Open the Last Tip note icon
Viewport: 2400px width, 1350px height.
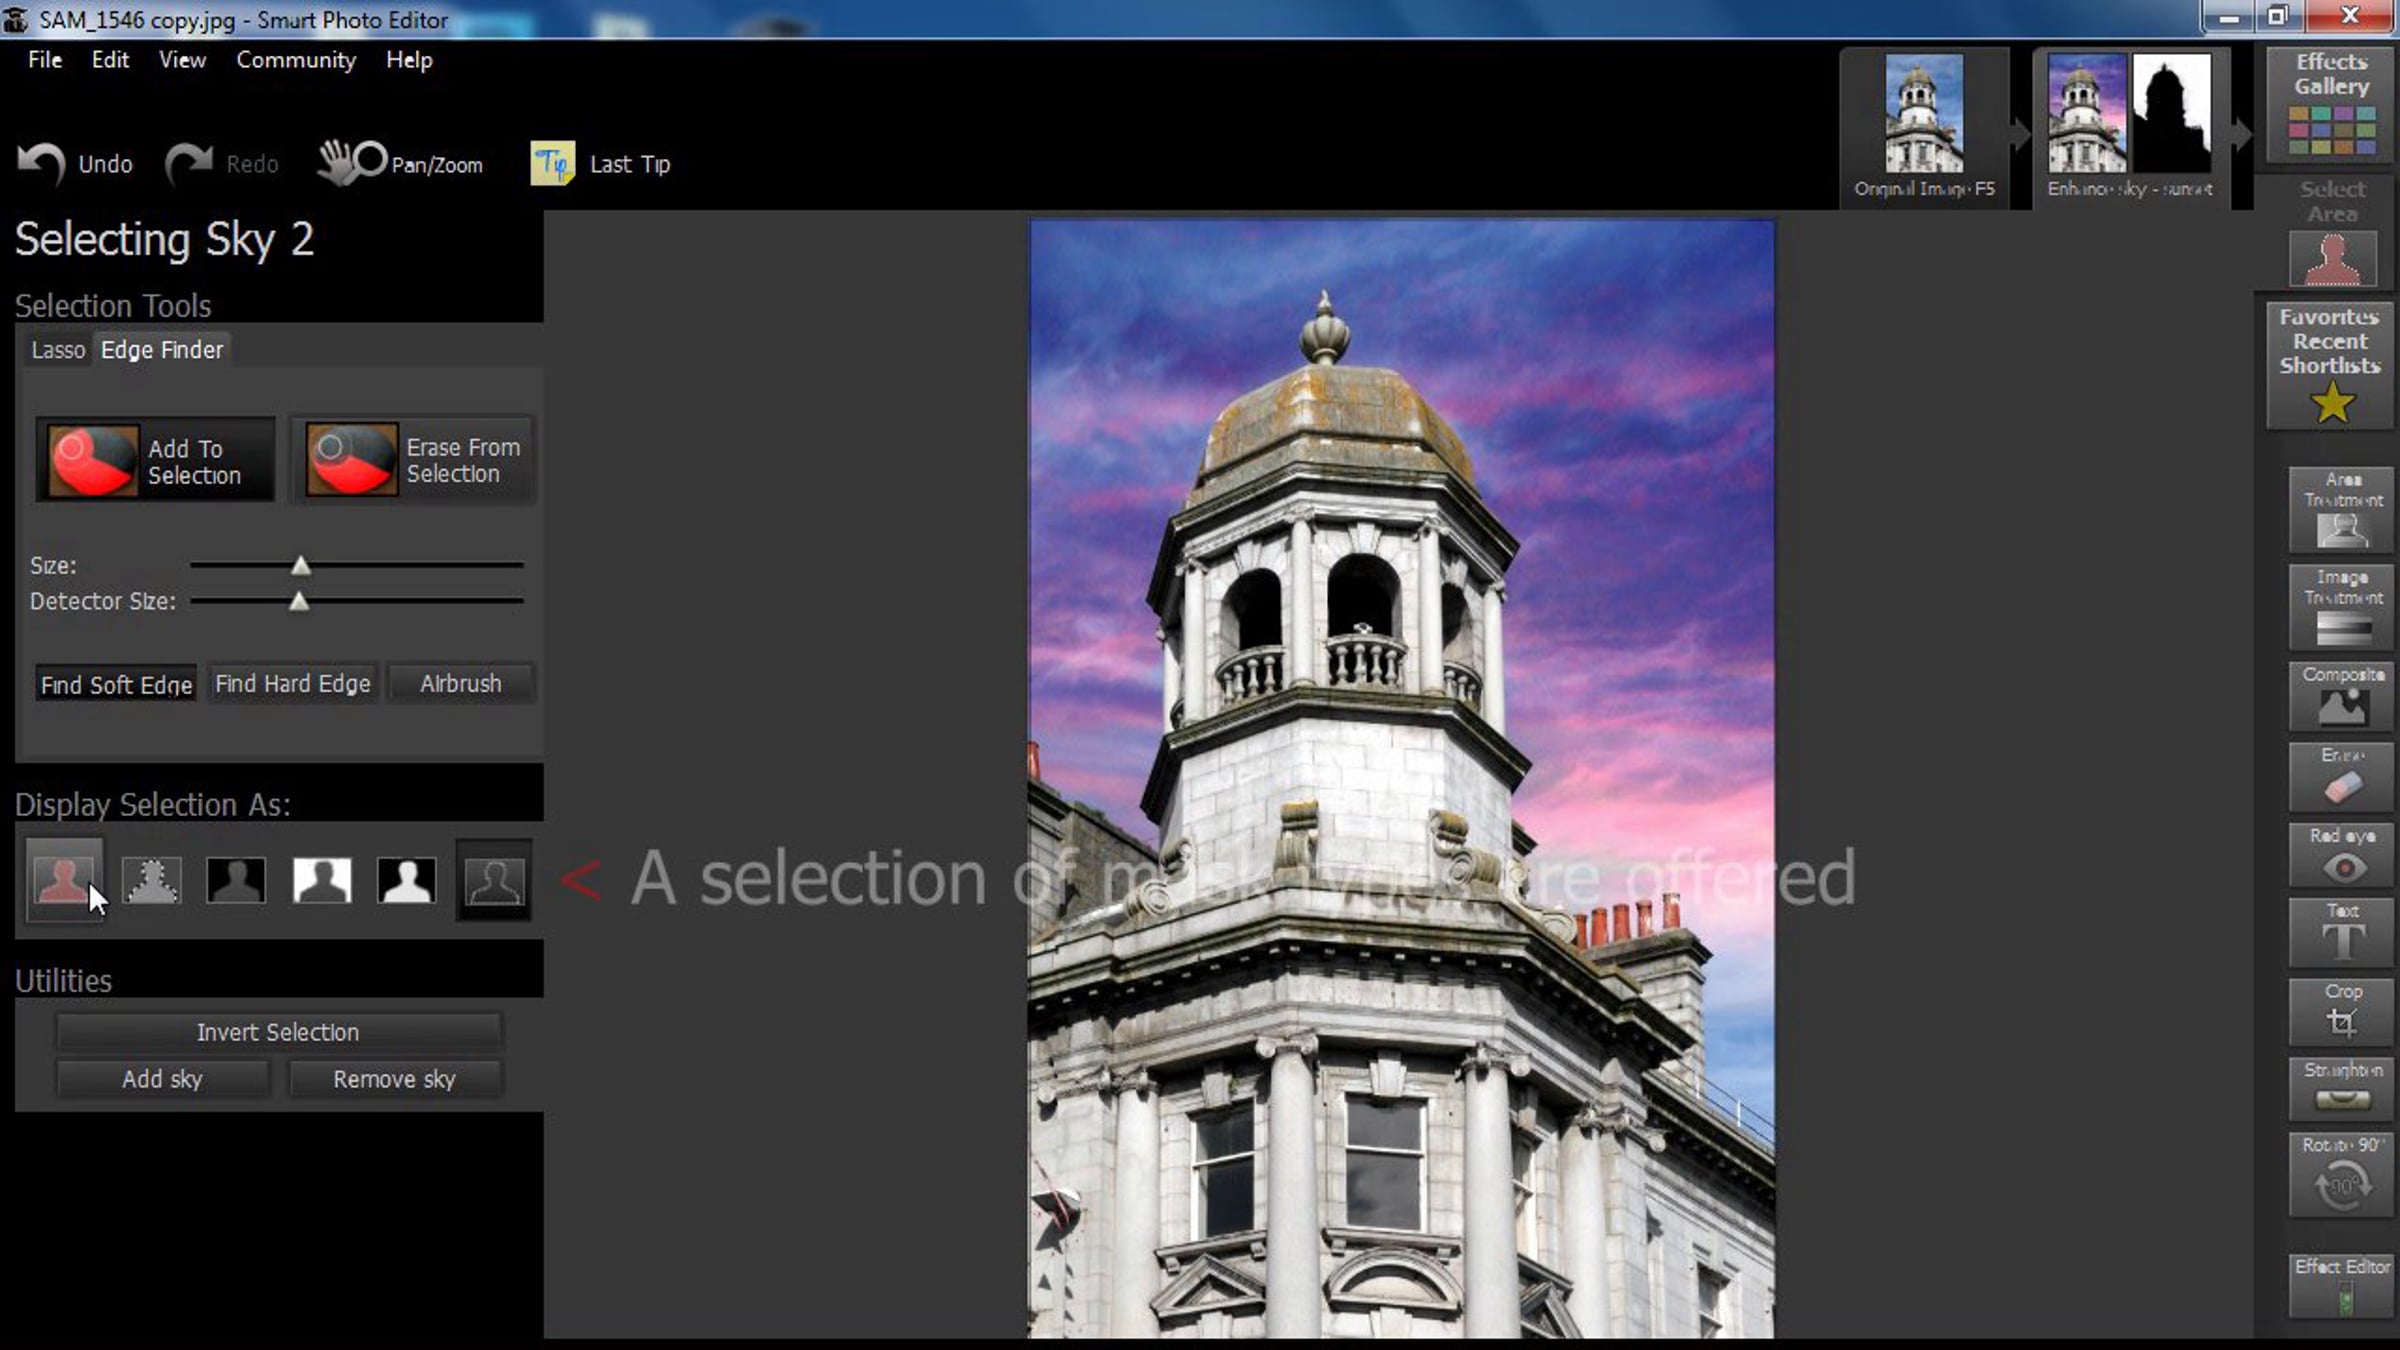coord(552,163)
